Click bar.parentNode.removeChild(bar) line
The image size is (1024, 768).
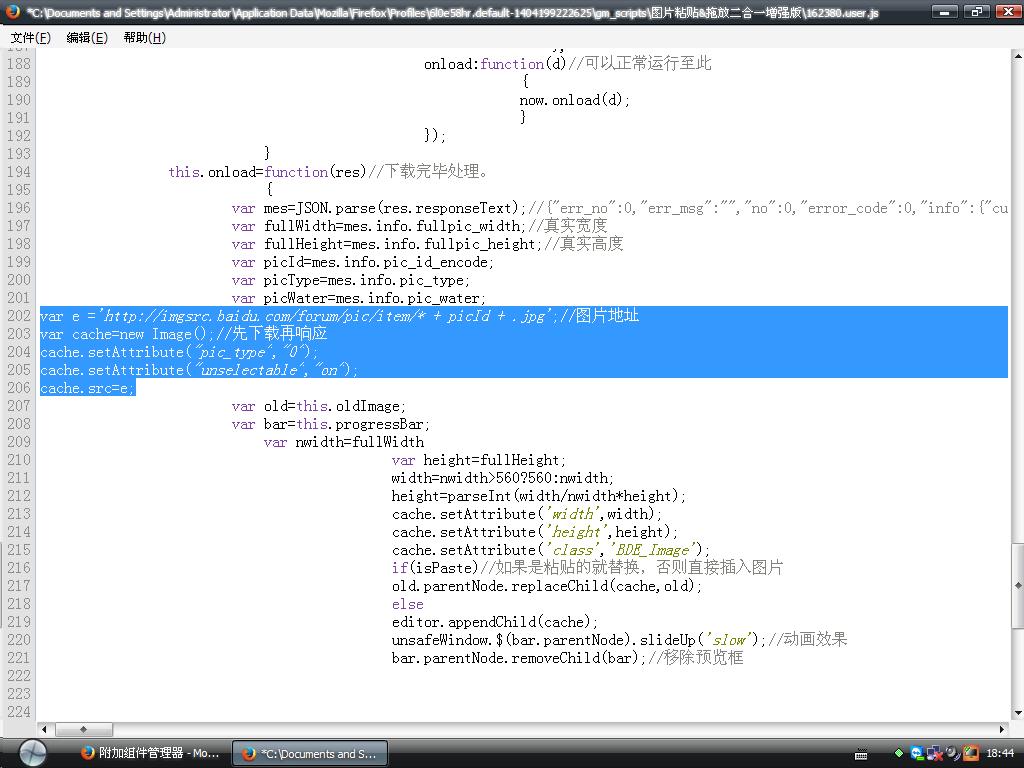567,658
